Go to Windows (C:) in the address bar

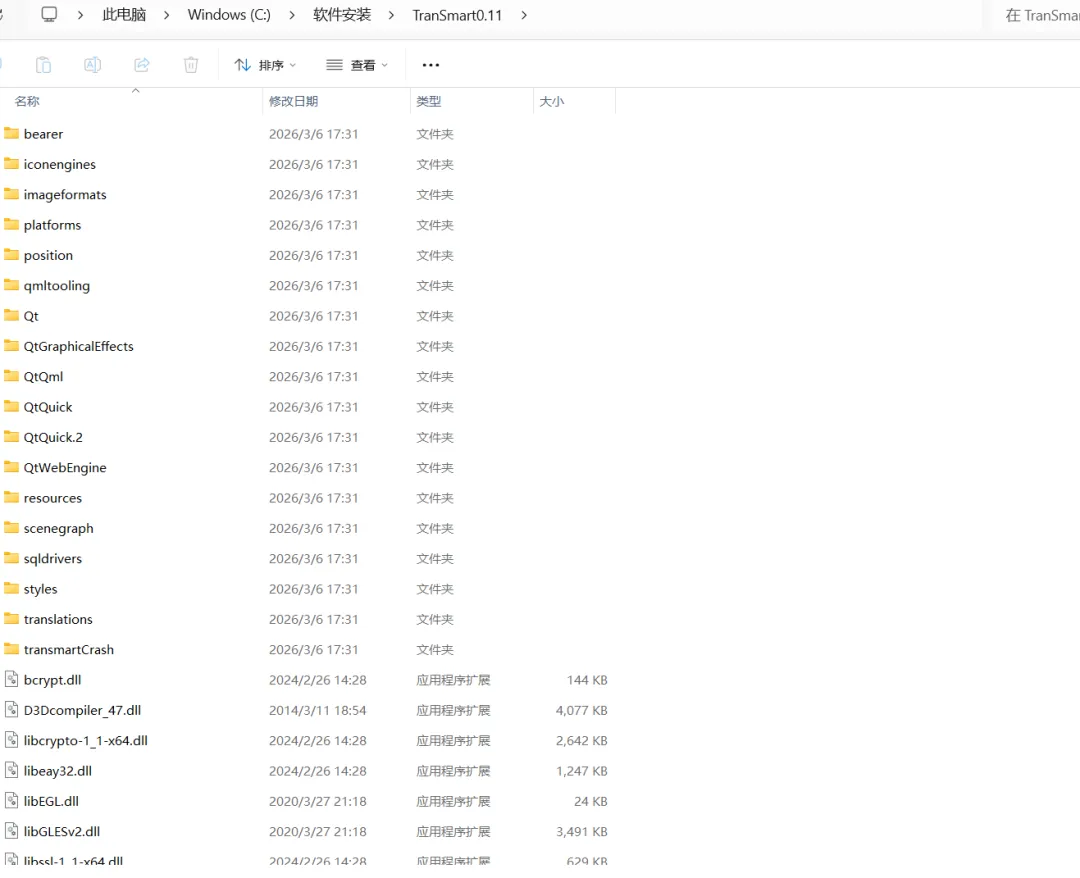pyautogui.click(x=229, y=14)
